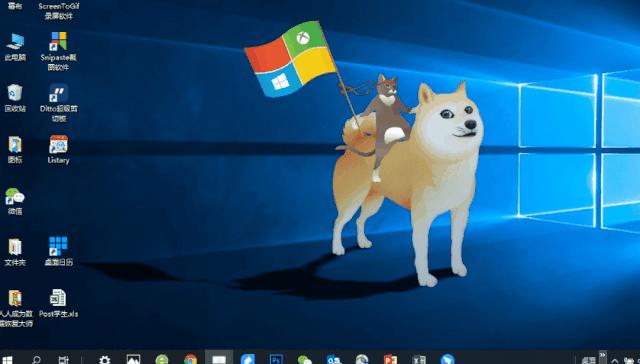
Task: Open the 微信 WeChat desktop shortcut
Action: point(15,201)
